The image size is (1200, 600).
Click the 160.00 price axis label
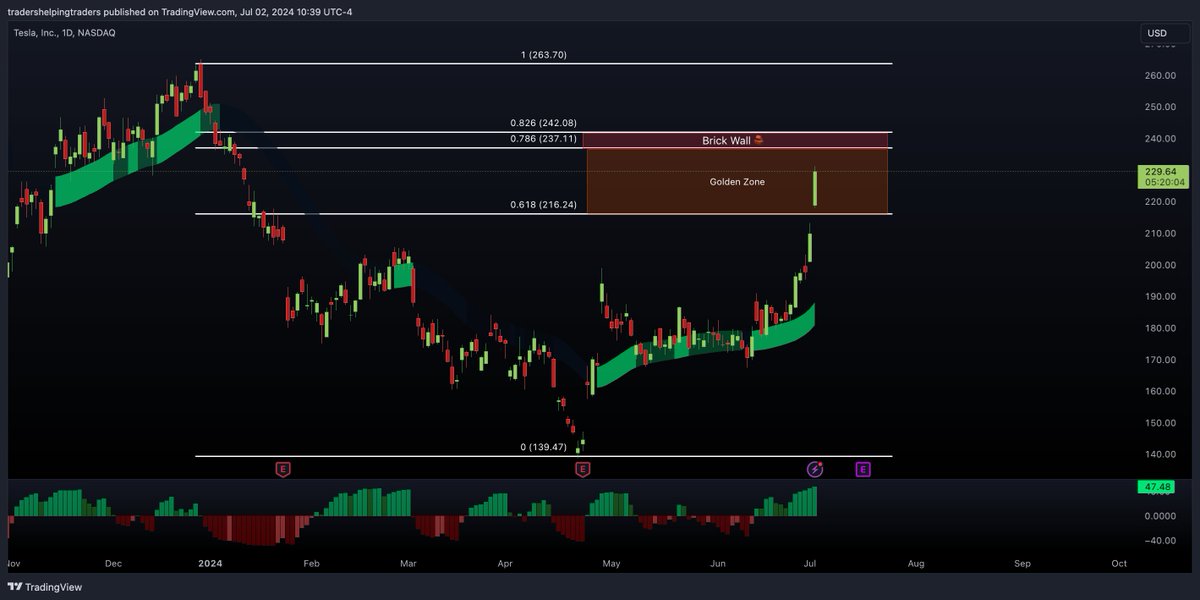pos(1161,391)
